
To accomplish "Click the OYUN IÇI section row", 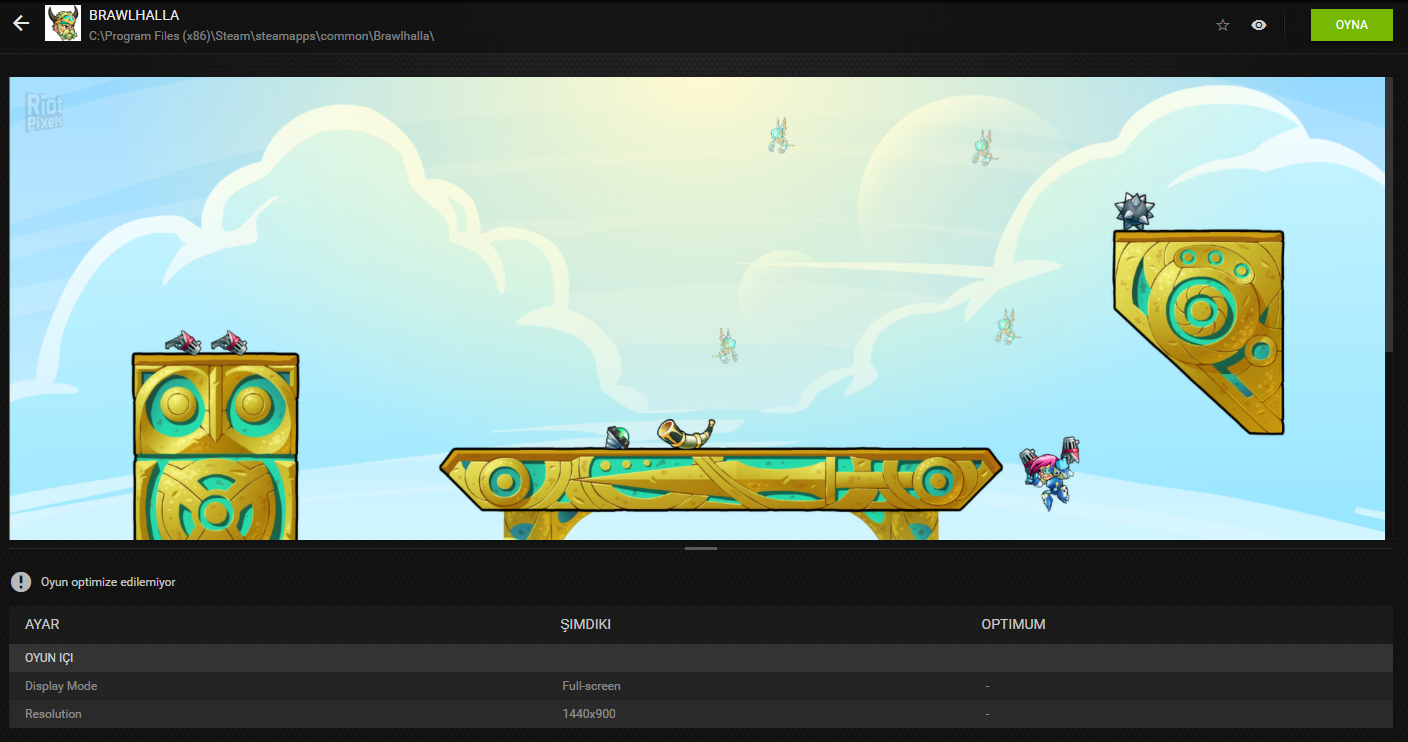I will 701,658.
